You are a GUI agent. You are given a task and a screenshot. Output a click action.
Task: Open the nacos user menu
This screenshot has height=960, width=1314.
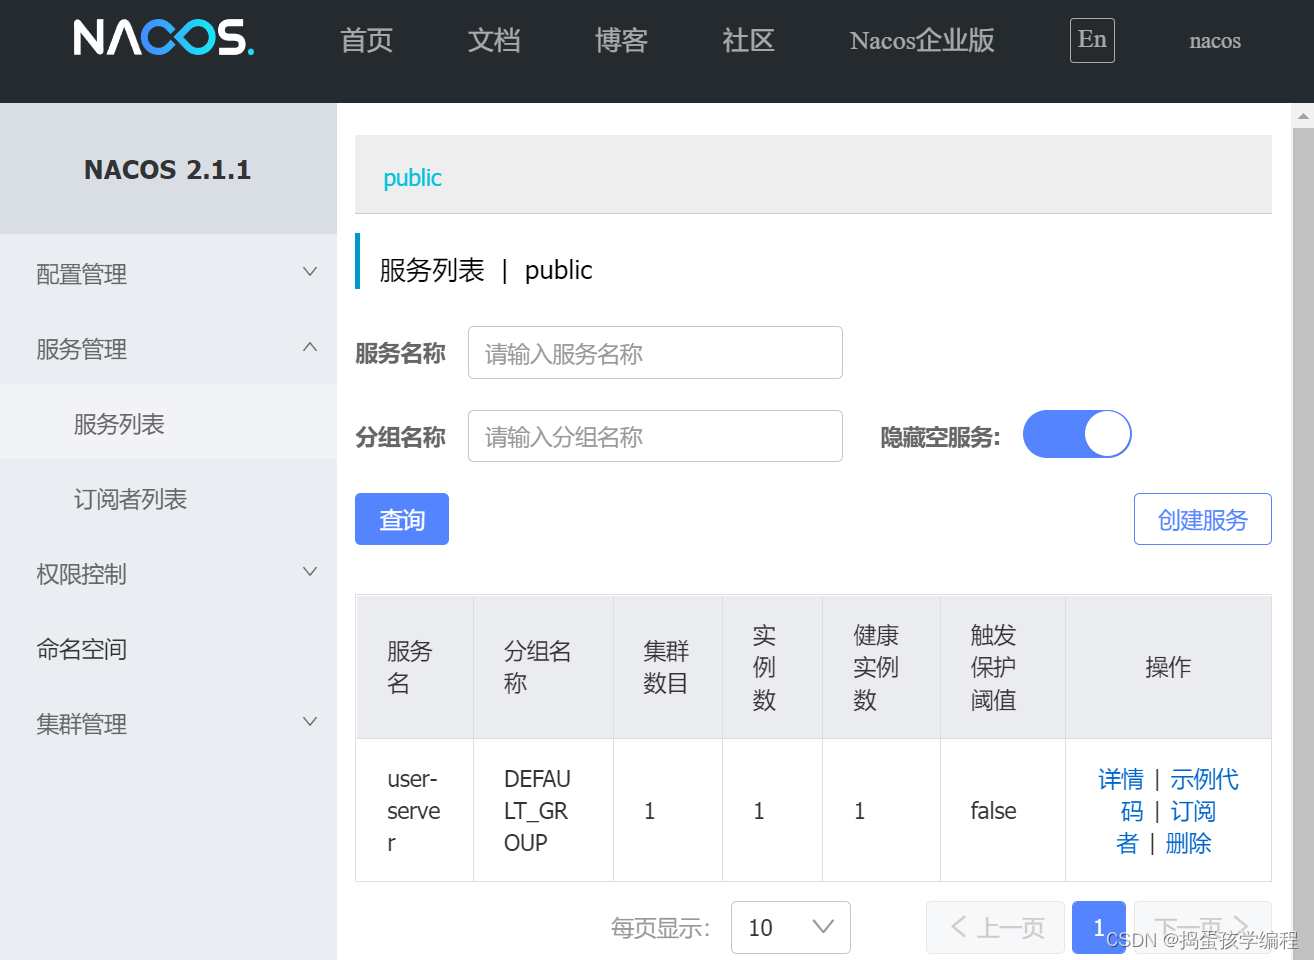pyautogui.click(x=1215, y=41)
